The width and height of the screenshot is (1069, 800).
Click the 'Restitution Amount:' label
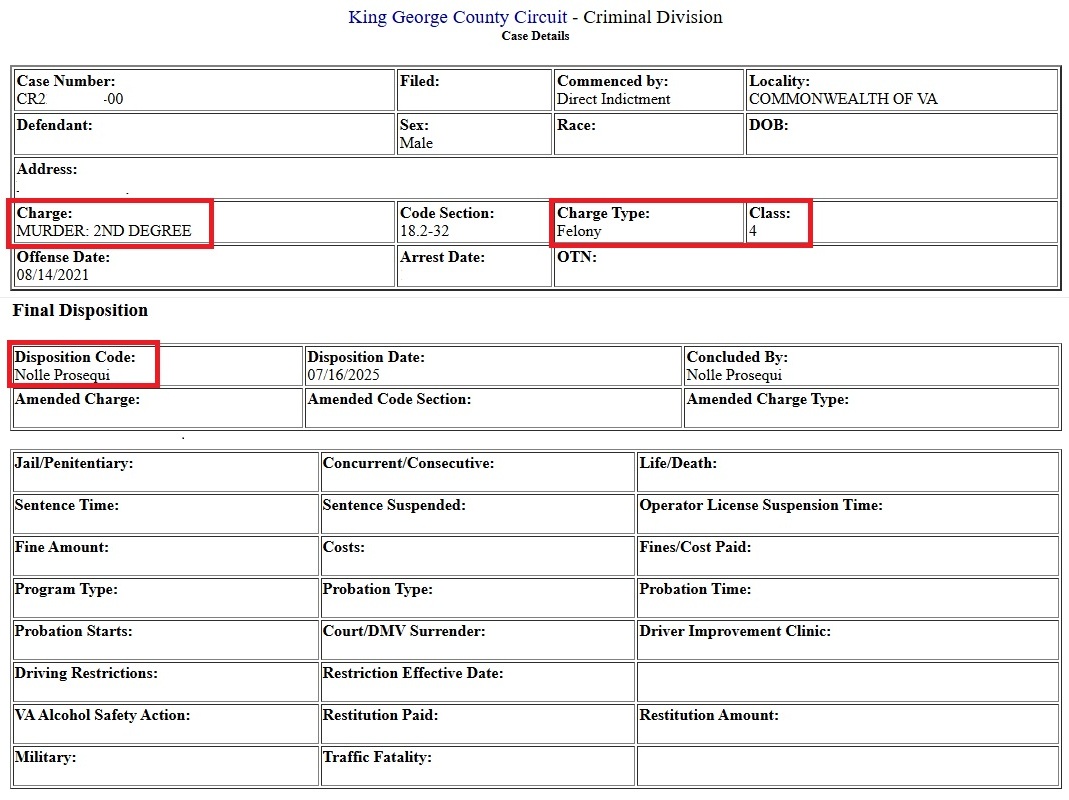pyautogui.click(x=709, y=715)
